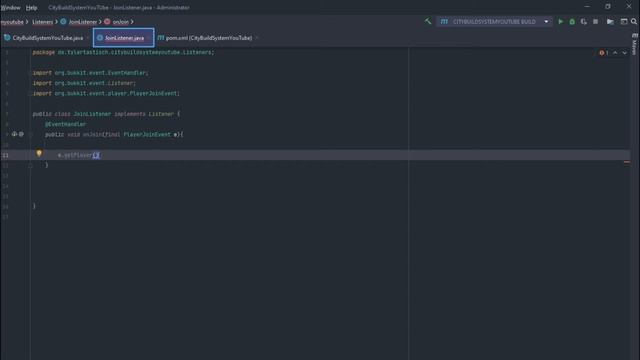
Task: Click the red error stripe mark on scrollbar
Action: tap(627, 162)
